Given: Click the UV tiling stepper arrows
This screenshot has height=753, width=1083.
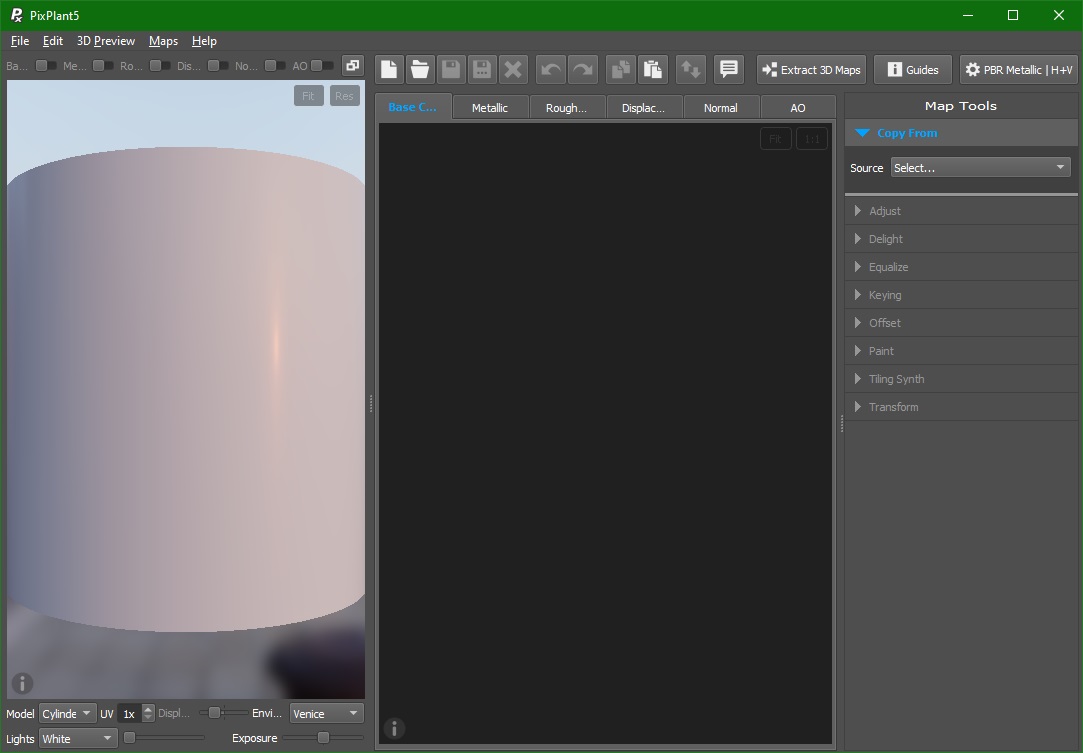Looking at the screenshot, I should (148, 713).
